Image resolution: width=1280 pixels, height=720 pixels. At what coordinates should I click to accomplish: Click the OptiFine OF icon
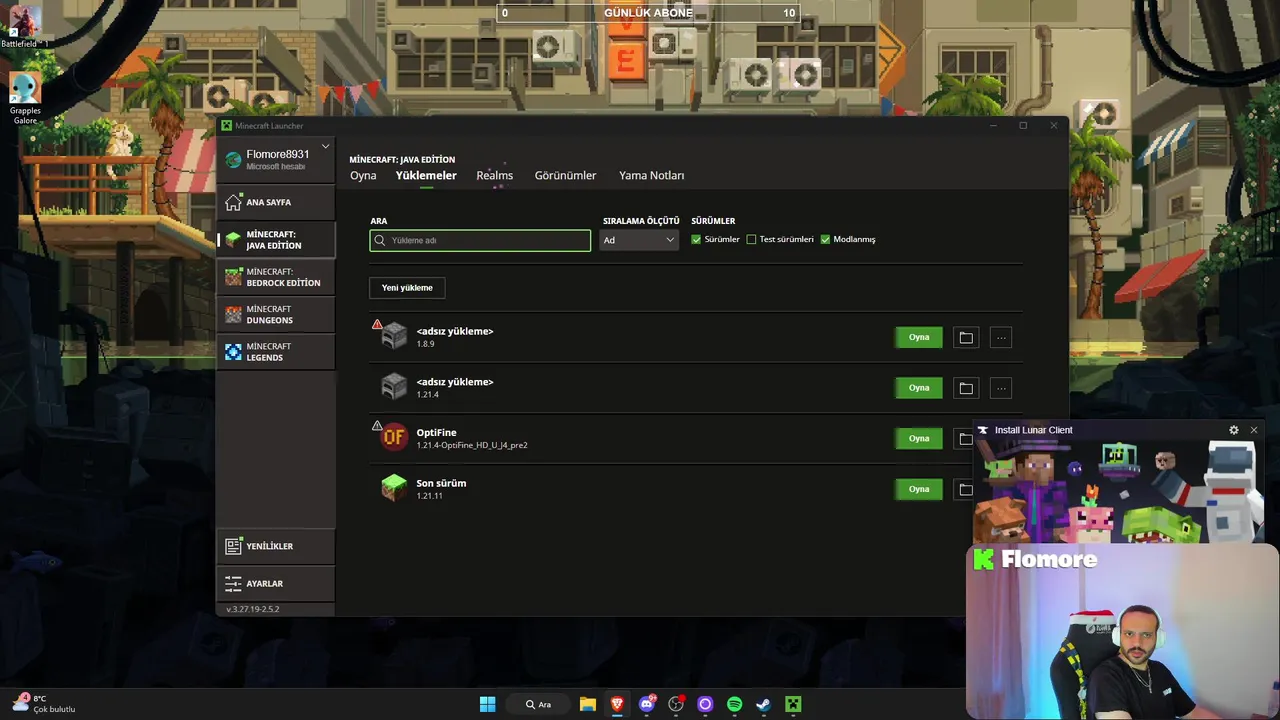[394, 437]
